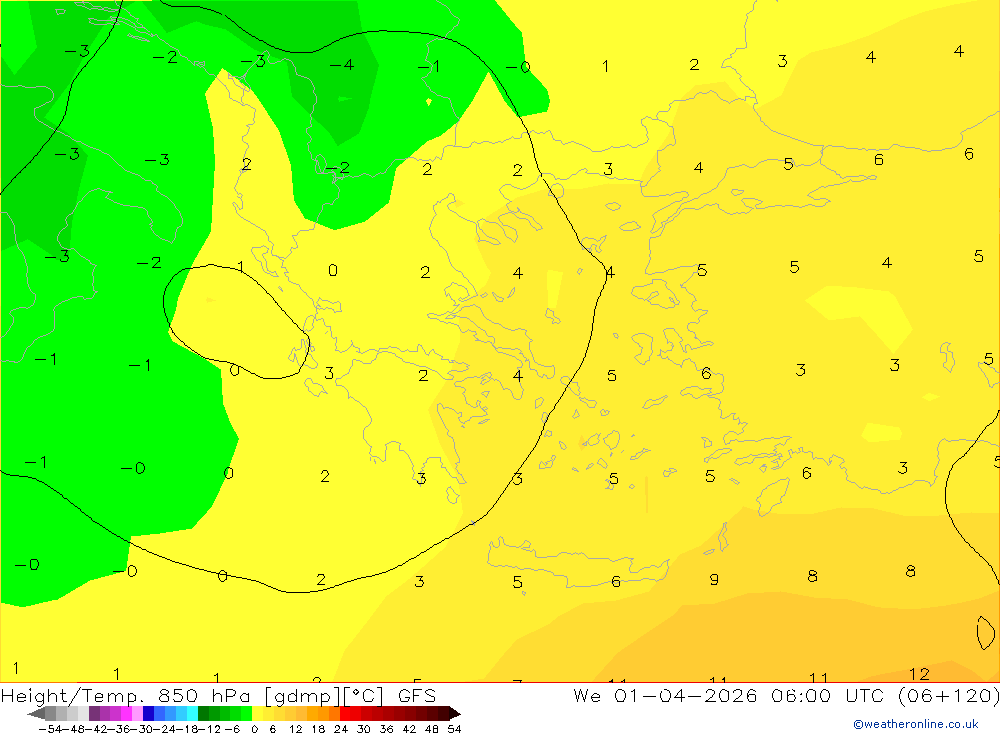
Task: Click the dark purple legend swatch above -42
Action: click(94, 713)
